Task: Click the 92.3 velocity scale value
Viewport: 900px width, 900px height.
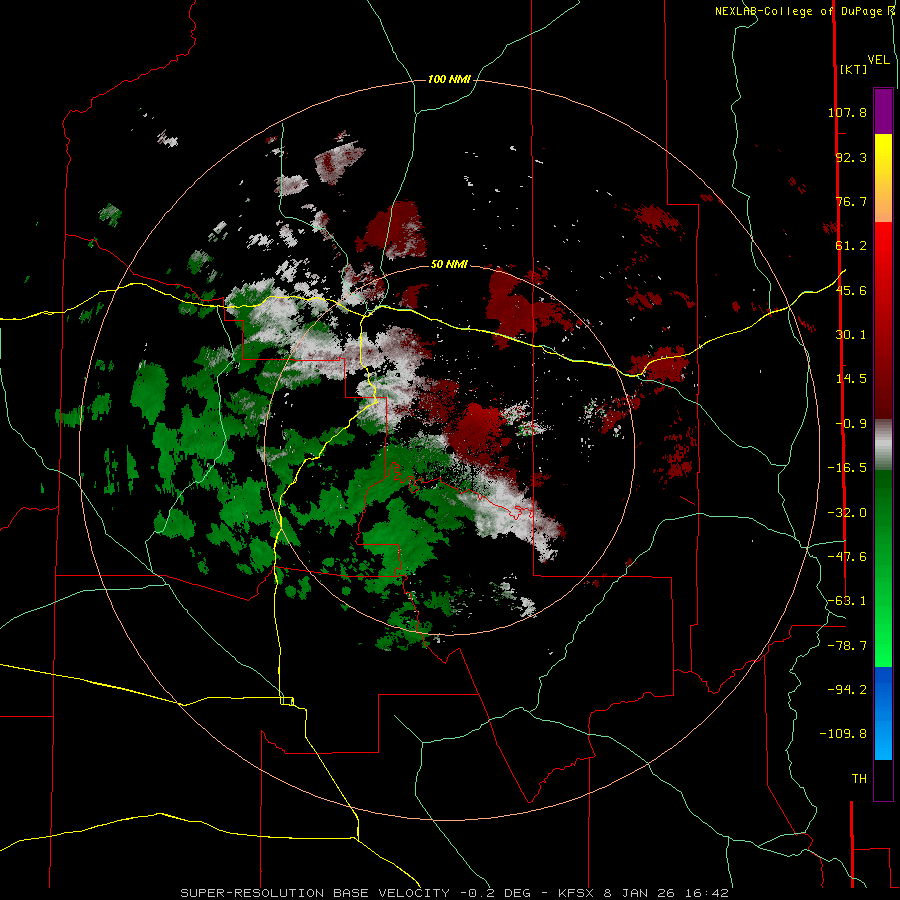Action: point(851,157)
